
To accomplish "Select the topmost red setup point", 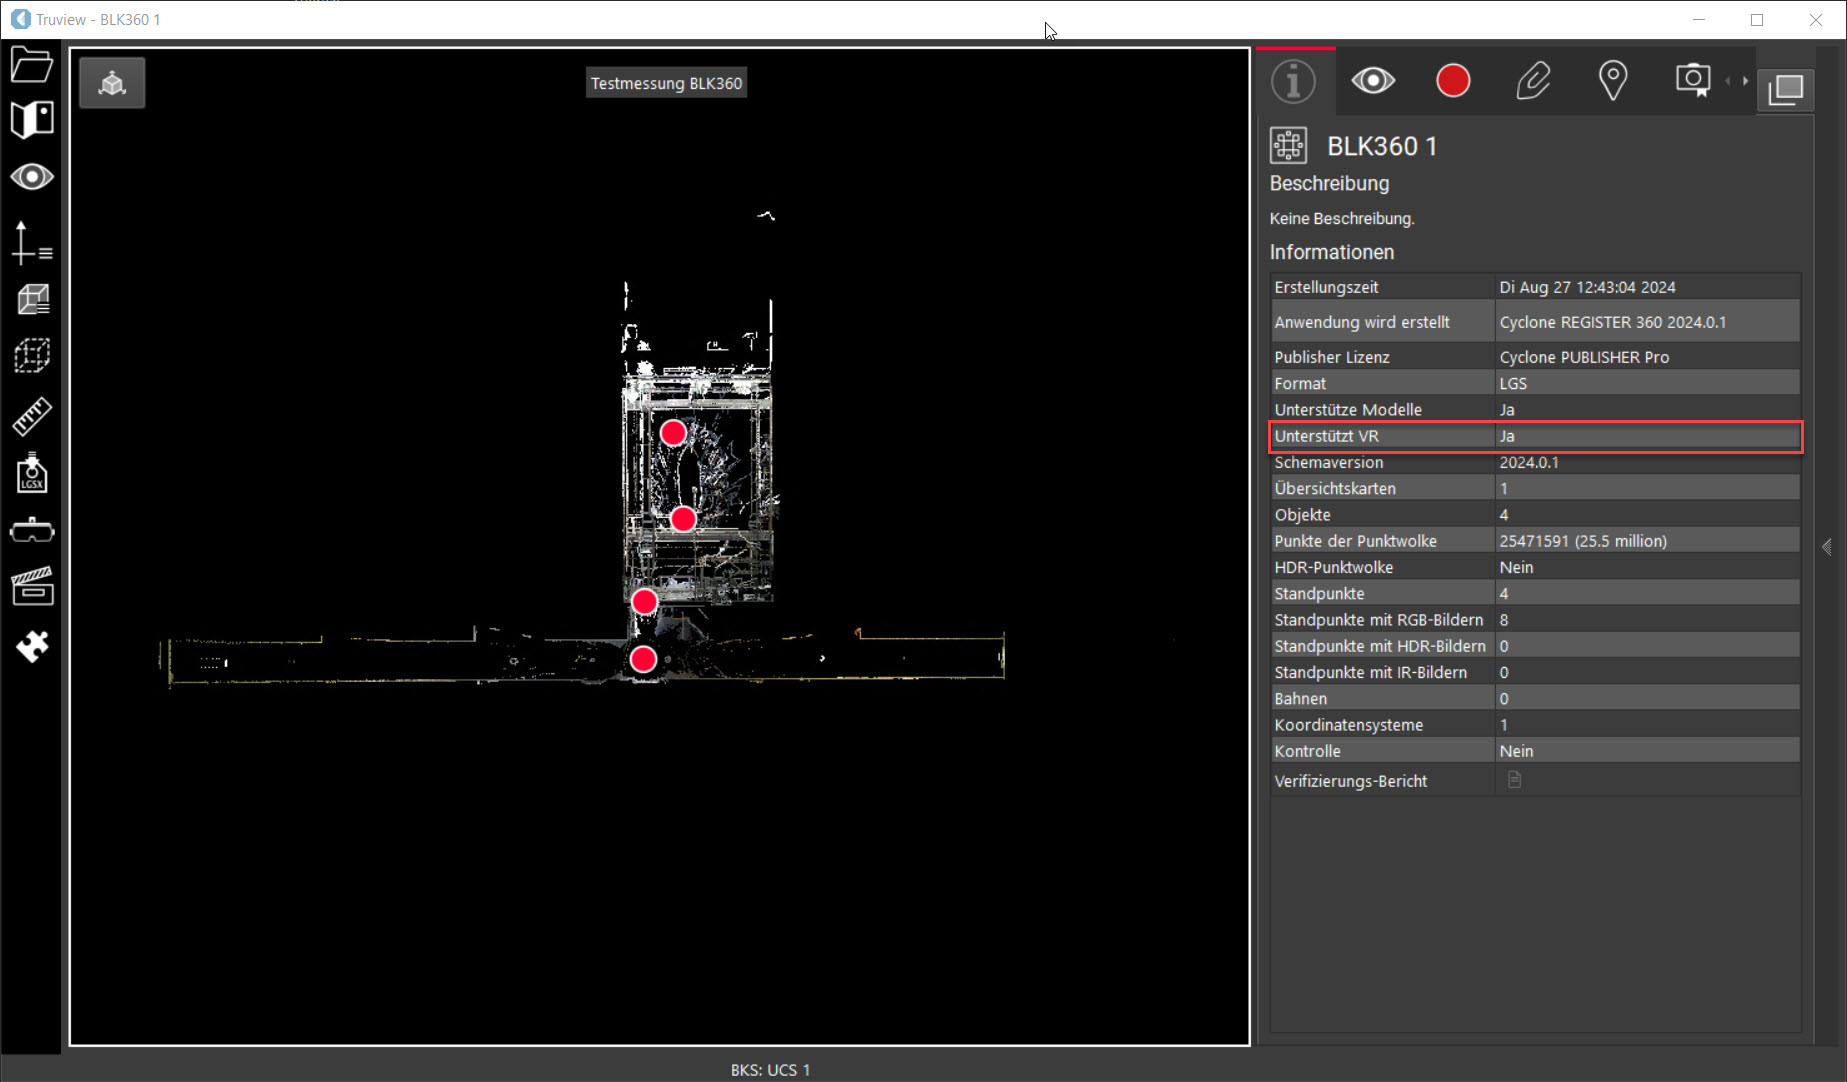I will pos(673,433).
